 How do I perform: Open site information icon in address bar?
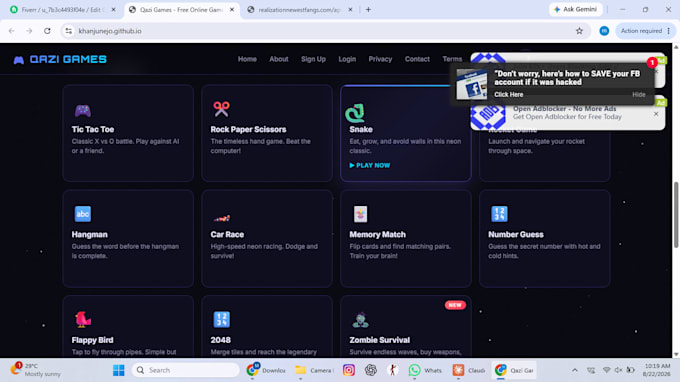69,31
